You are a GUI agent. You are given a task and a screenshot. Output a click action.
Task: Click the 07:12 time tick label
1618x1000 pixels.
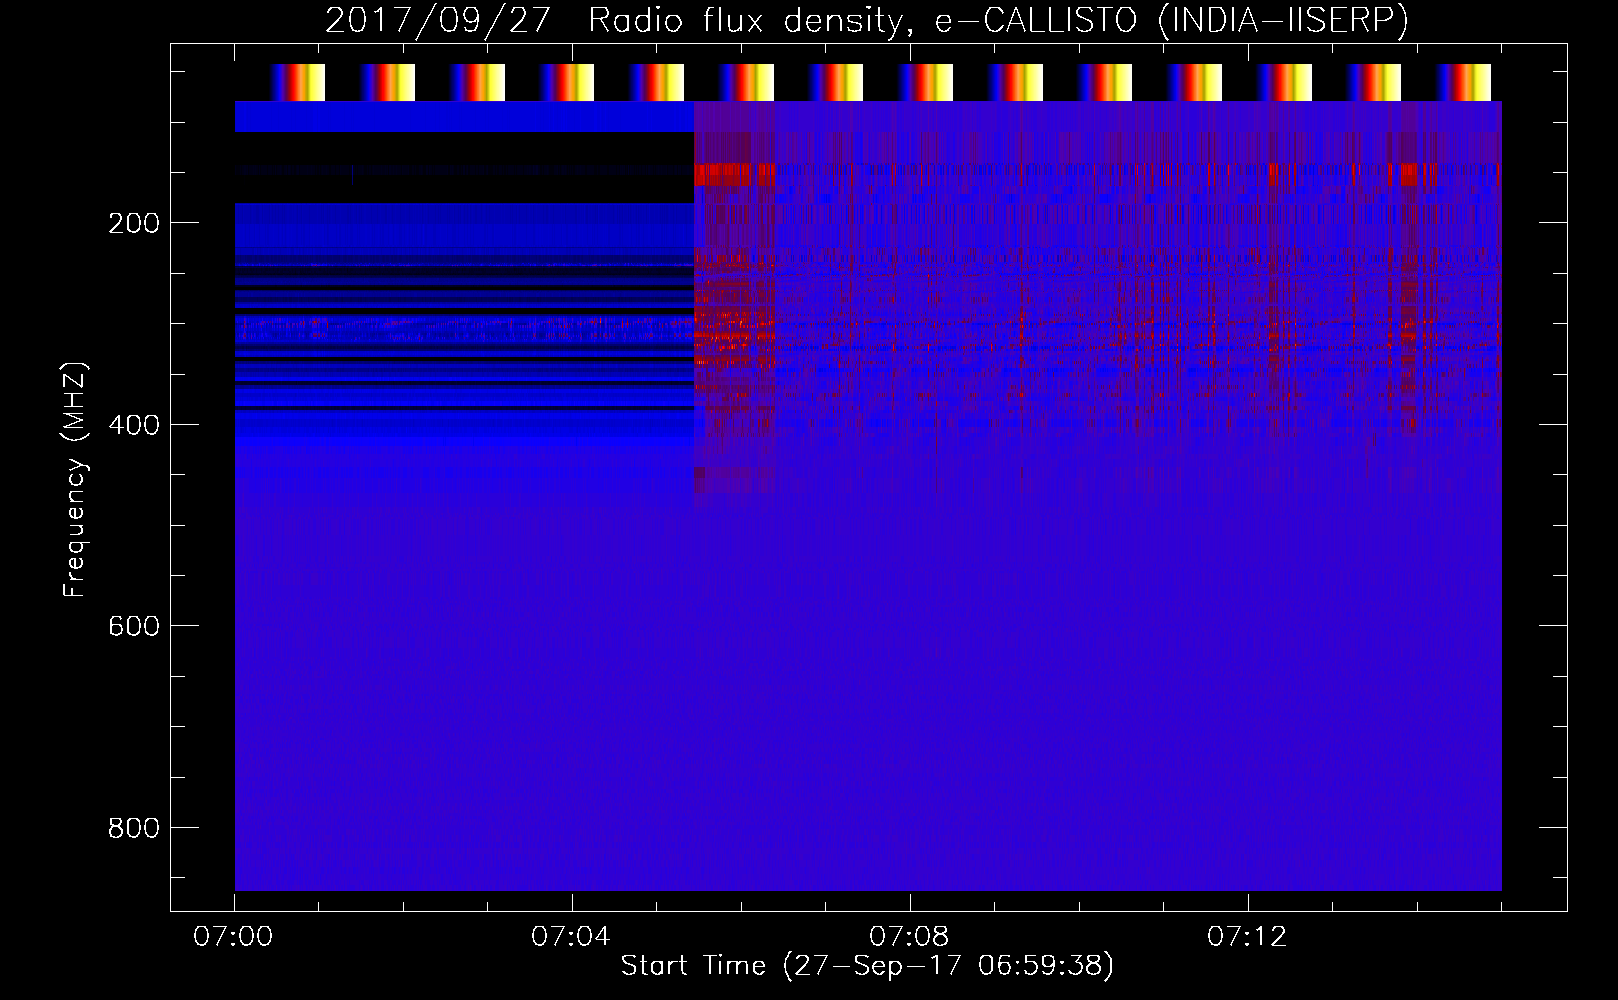(1247, 937)
